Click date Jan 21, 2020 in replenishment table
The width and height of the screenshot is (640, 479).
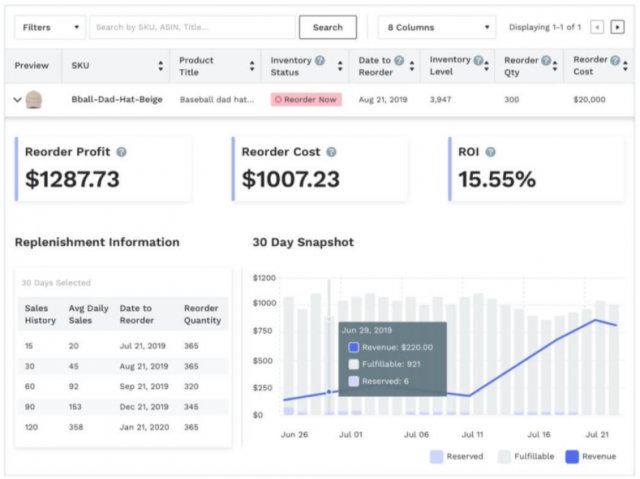pos(144,427)
